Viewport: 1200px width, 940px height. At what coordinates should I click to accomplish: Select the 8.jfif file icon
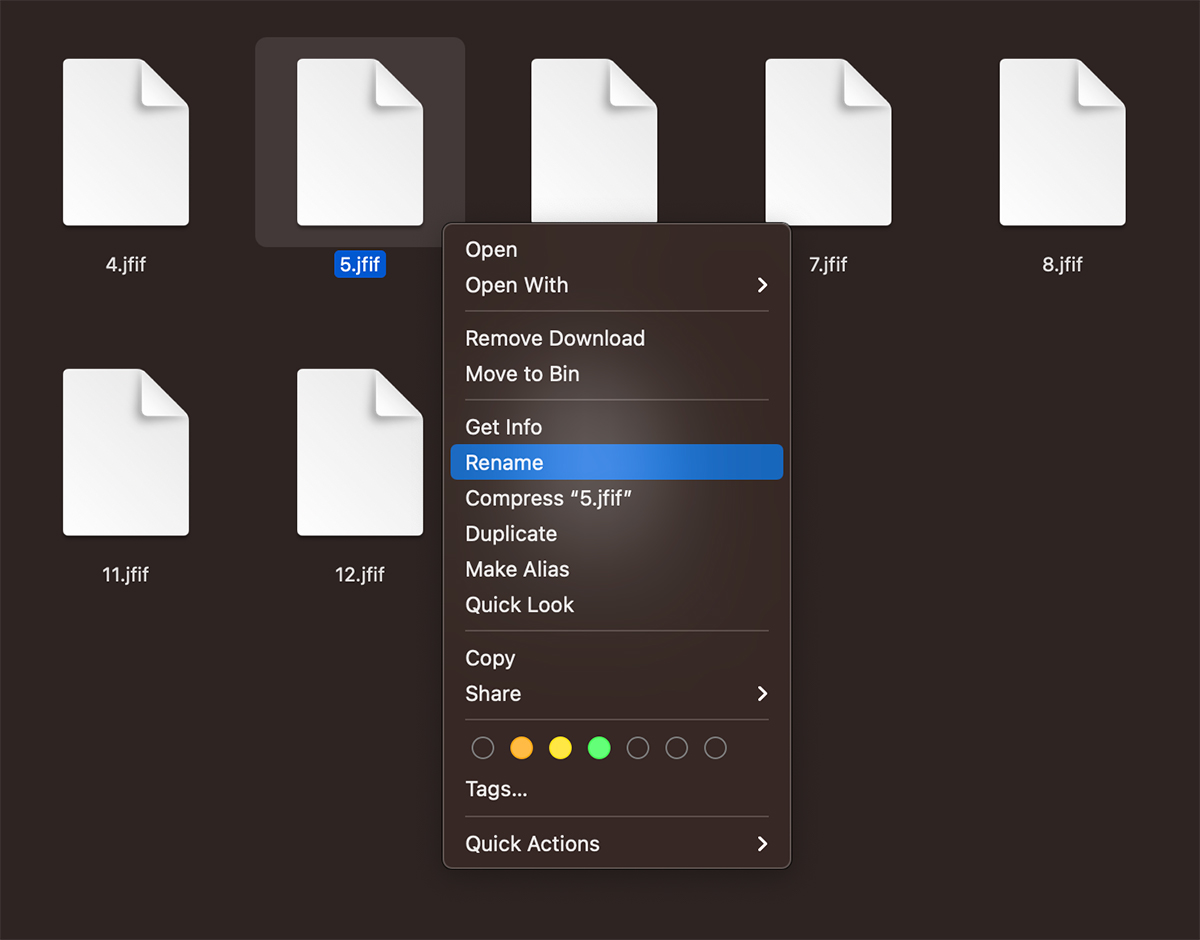tap(1062, 142)
